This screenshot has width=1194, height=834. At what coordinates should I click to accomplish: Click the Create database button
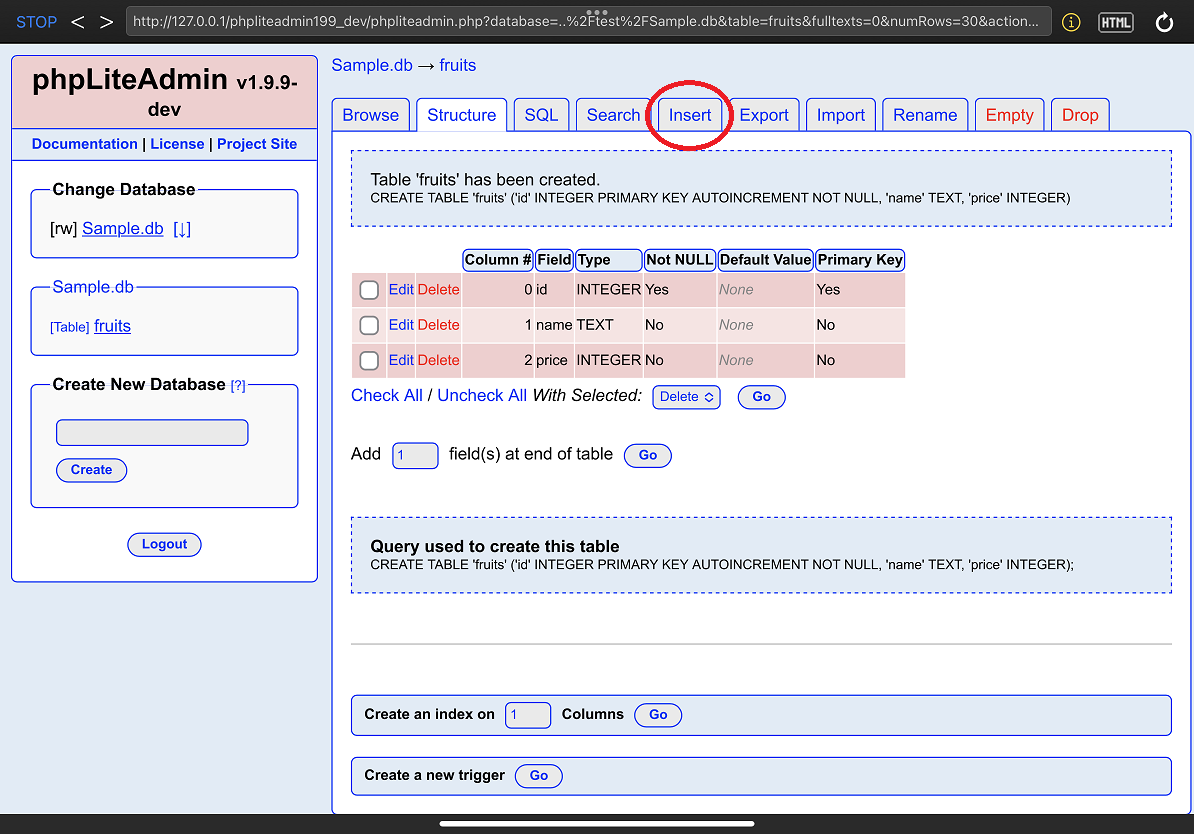pos(91,470)
